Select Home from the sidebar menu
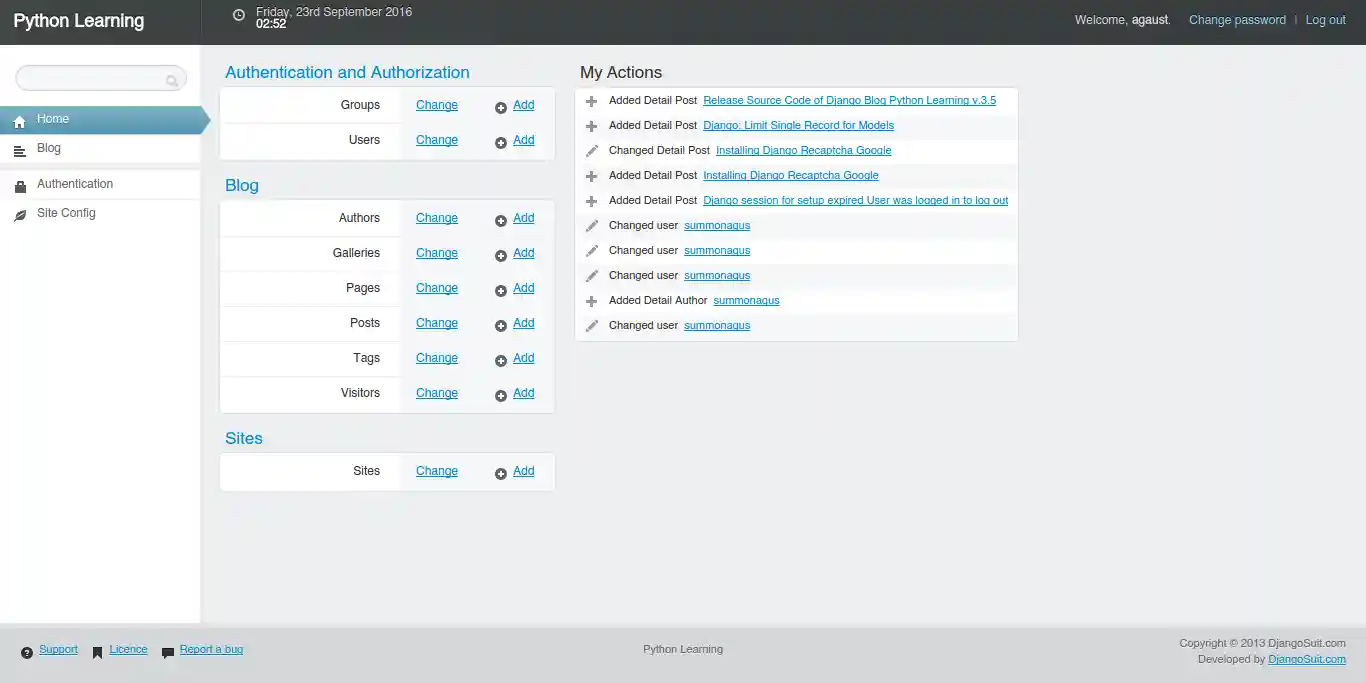The width and height of the screenshot is (1366, 683). (52, 118)
